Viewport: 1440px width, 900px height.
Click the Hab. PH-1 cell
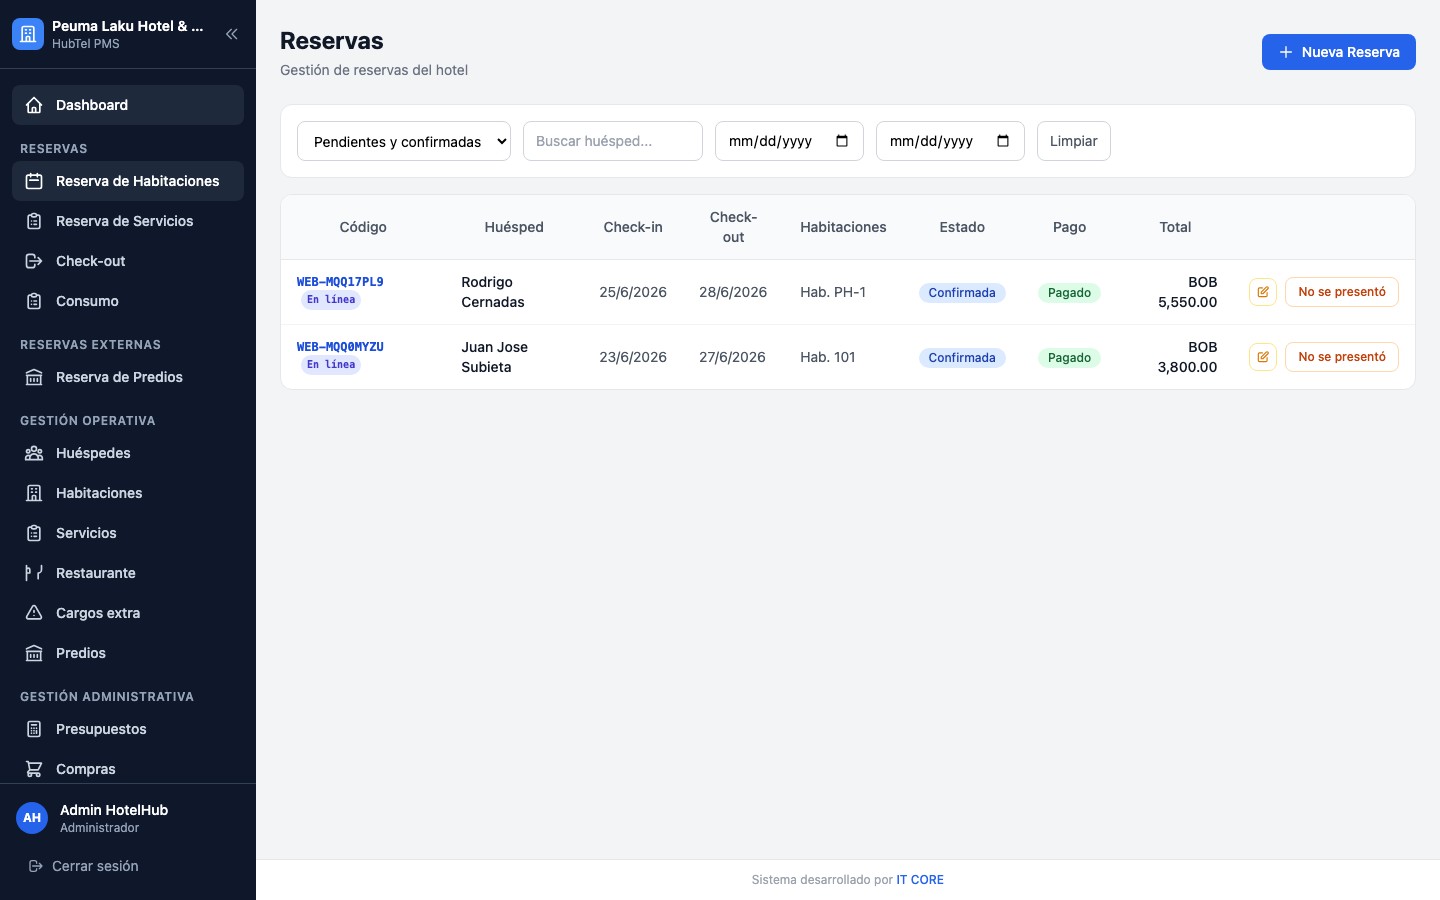pos(833,292)
